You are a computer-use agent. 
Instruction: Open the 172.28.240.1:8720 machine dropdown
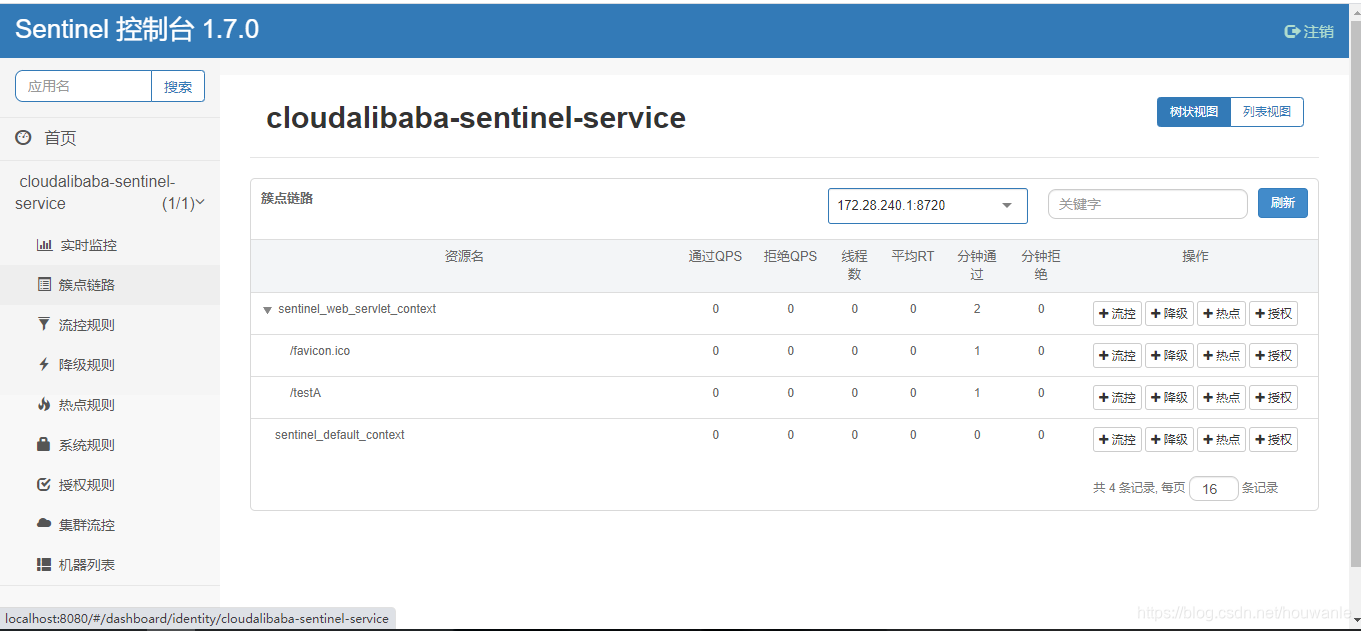pyautogui.click(x=927, y=205)
